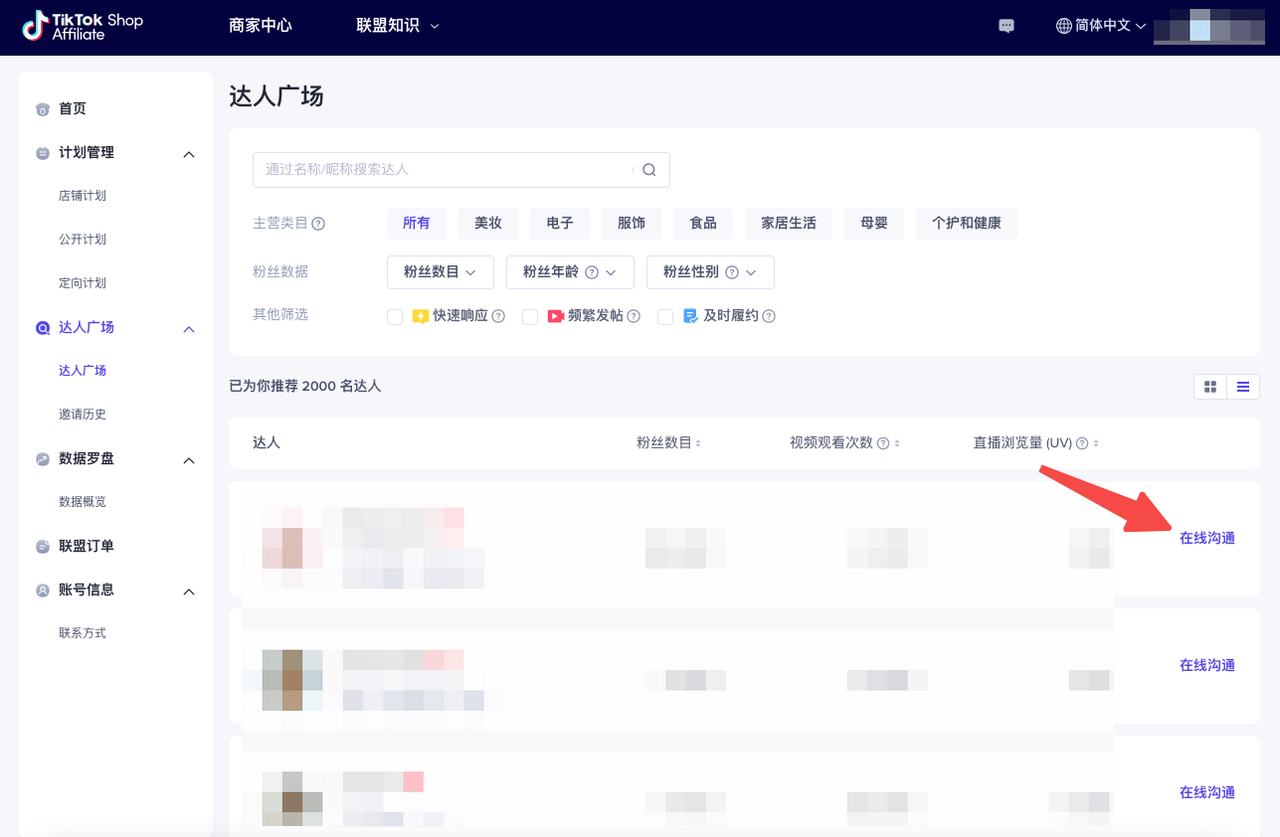Select the 达人广场 magnifier icon in sidebar

[41, 327]
